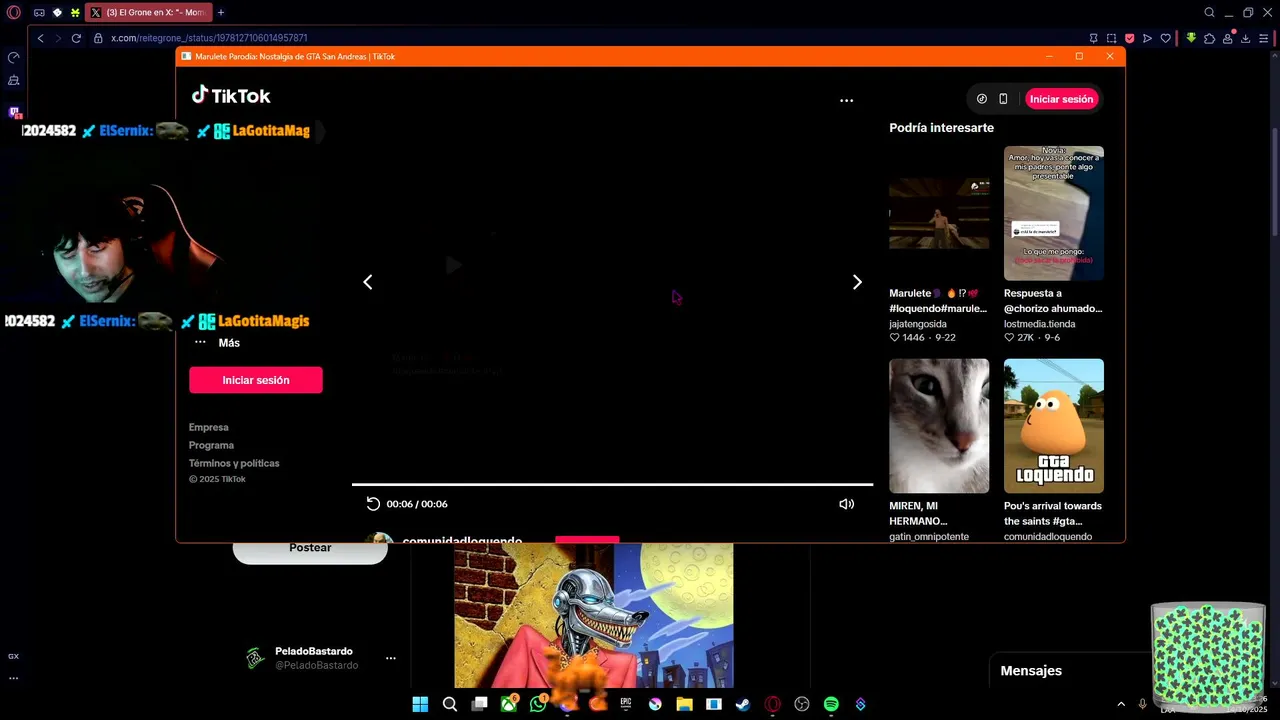Bookmark the page with heart icon
Screen dimensions: 1280x720
1165,38
